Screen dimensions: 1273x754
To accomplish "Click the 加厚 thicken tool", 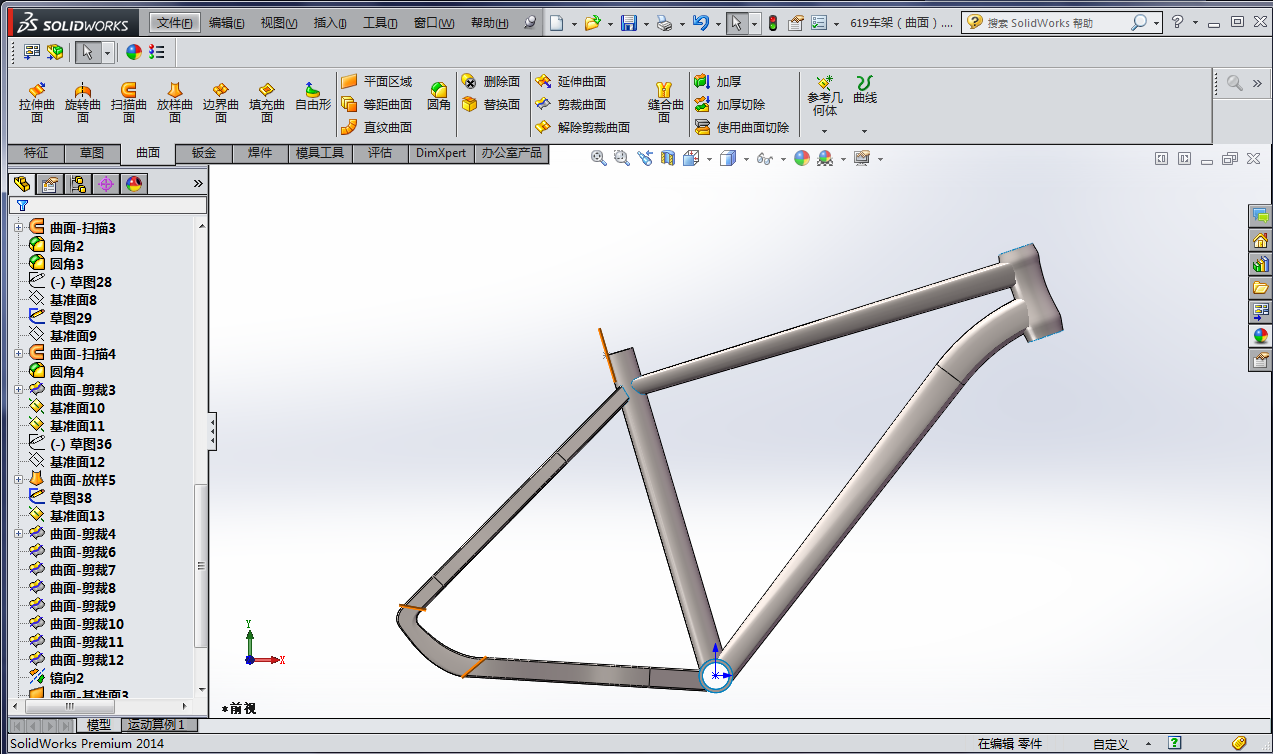I will click(x=718, y=81).
